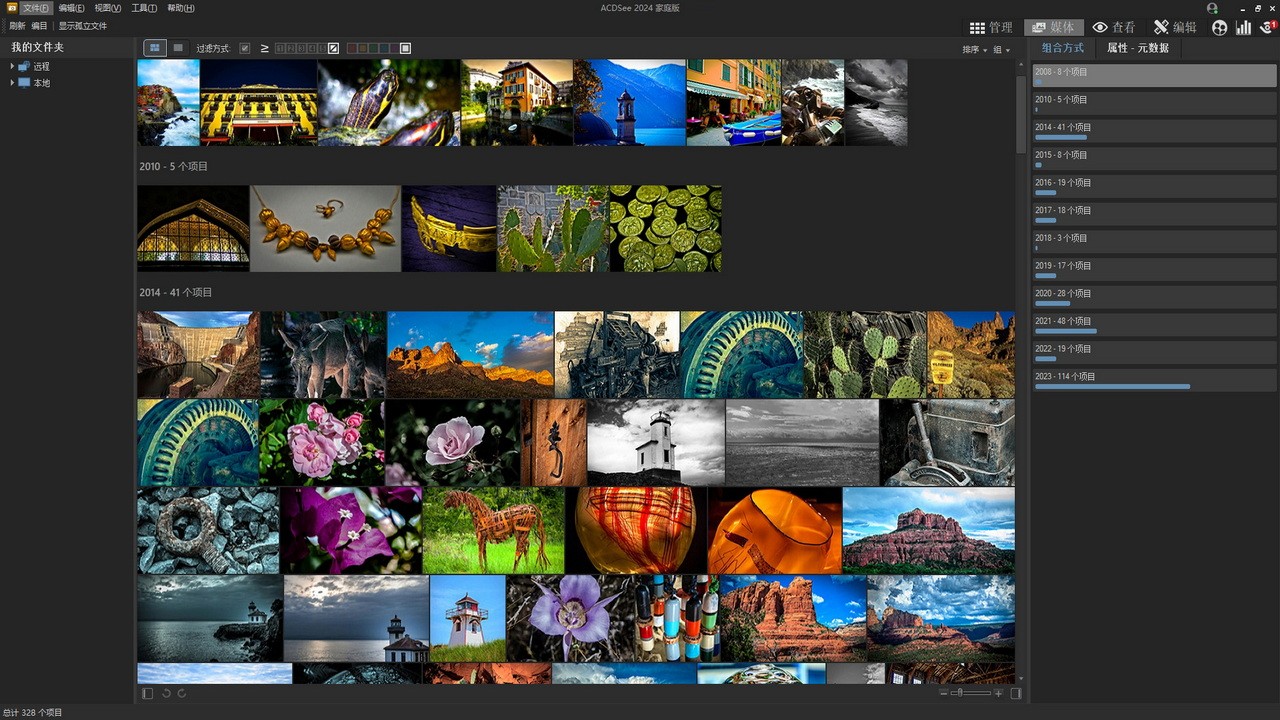Click the greater-than-or-equal rating operator

pos(265,48)
